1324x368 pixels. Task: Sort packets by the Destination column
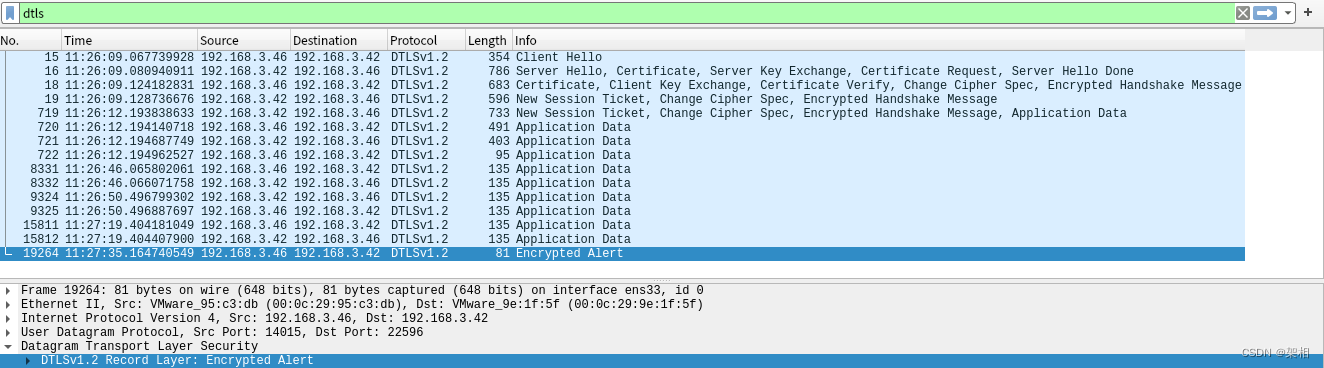(338, 40)
